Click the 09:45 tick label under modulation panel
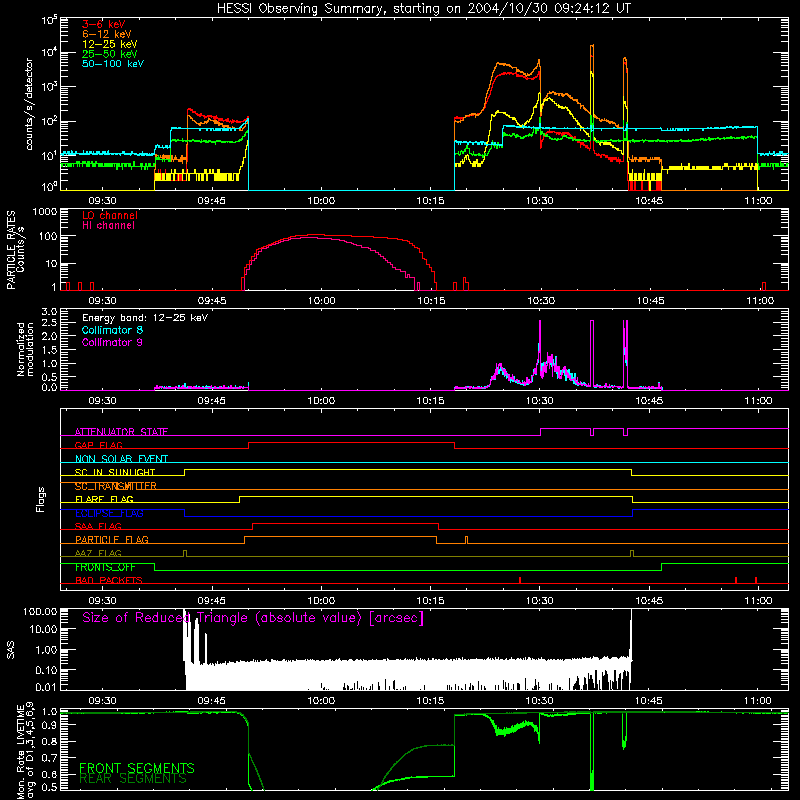Viewport: 800px width, 800px height. pyautogui.click(x=212, y=401)
